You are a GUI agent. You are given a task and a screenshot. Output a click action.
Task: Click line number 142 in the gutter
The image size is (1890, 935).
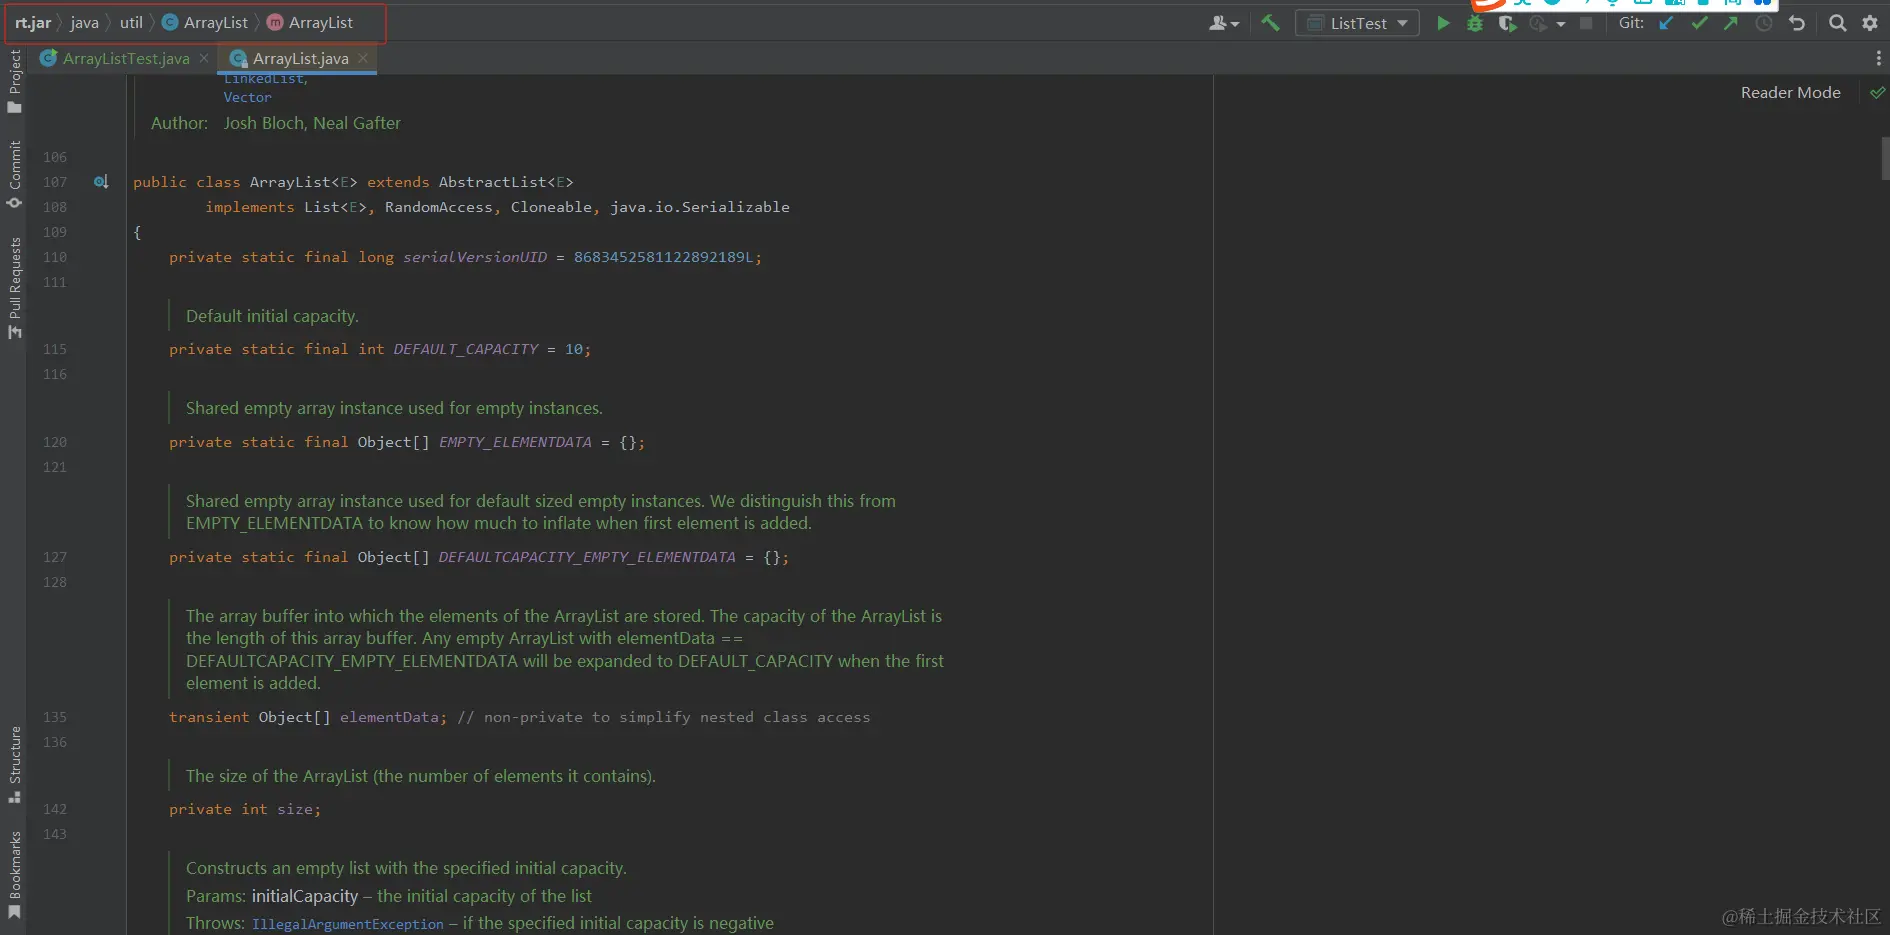55,809
